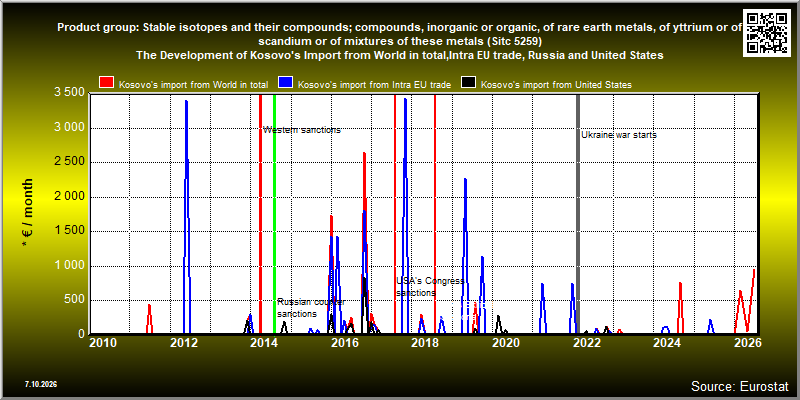Click the "USA's Congress sanctions" annotation label

[430, 287]
